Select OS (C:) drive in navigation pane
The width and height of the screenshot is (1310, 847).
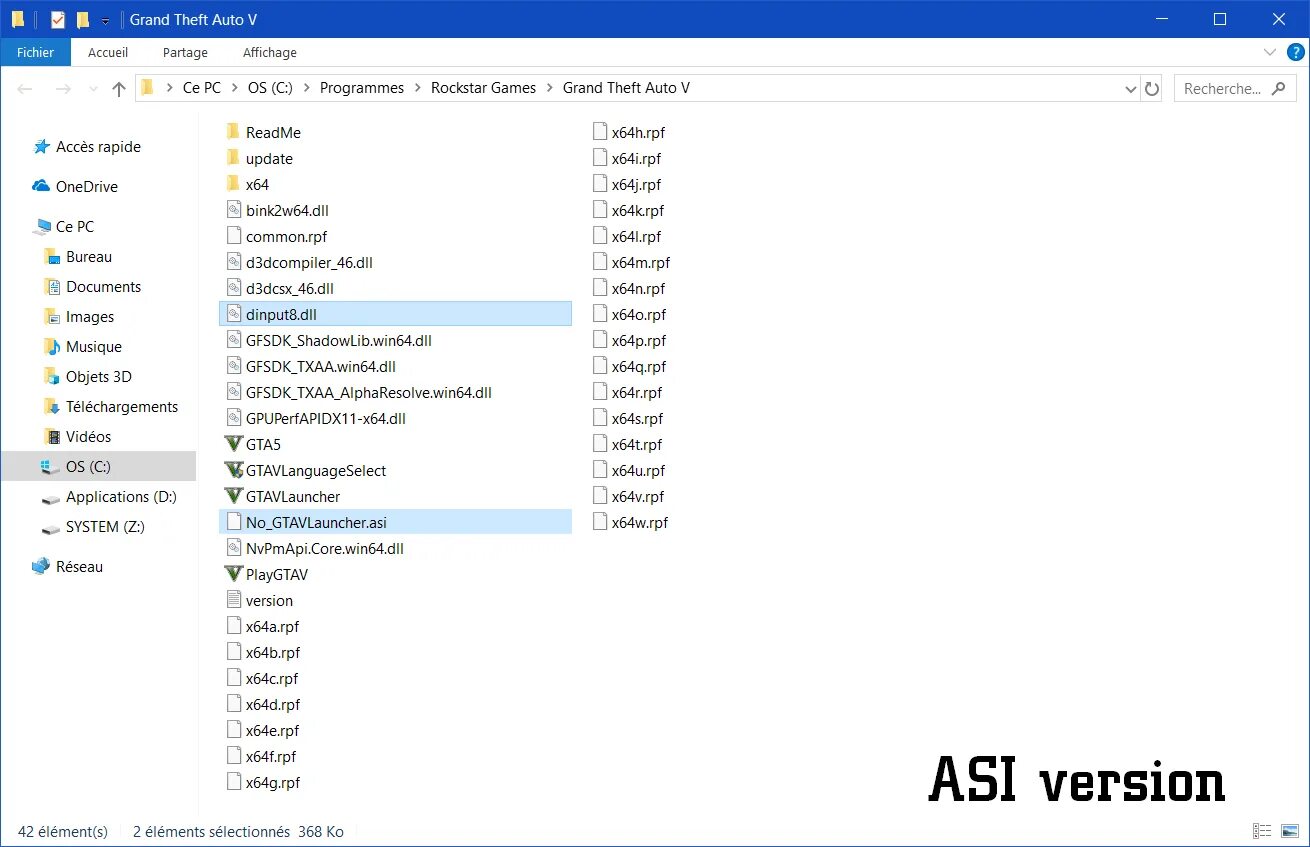(98, 467)
